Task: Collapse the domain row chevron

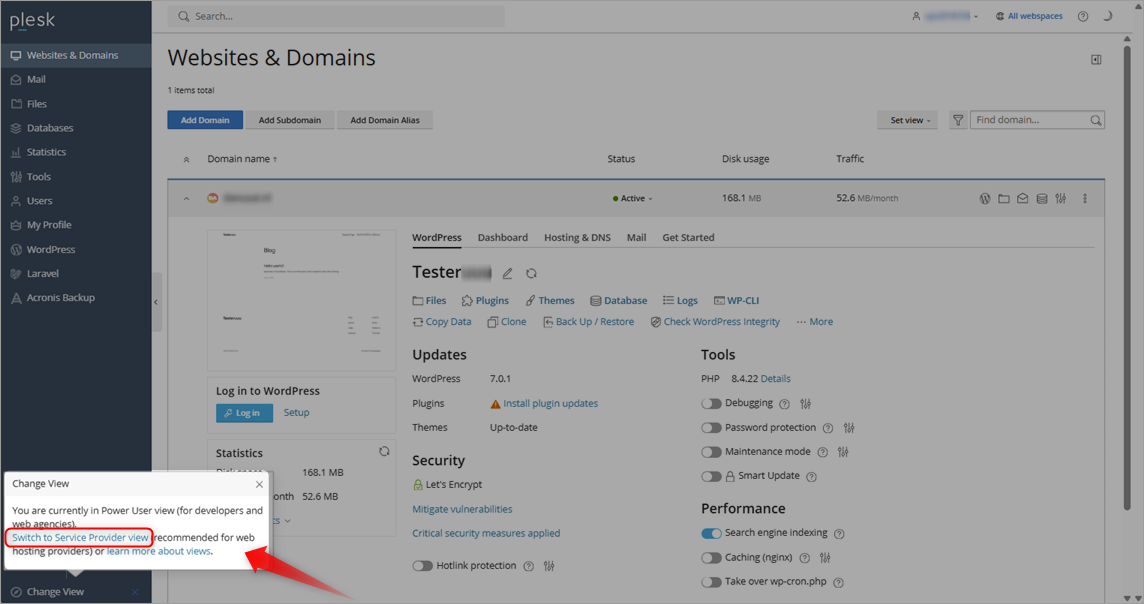Action: 186,198
